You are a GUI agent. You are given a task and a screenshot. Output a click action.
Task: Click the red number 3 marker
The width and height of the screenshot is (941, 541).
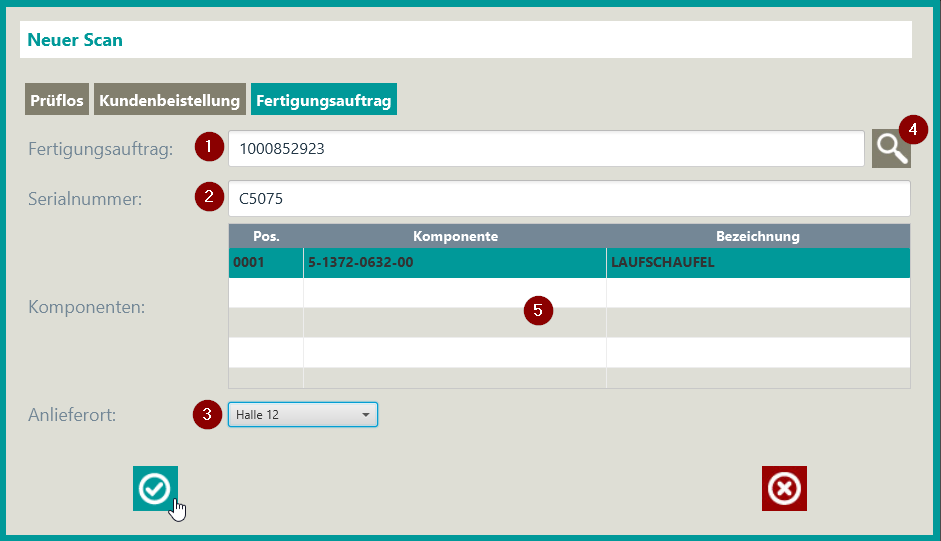207,414
